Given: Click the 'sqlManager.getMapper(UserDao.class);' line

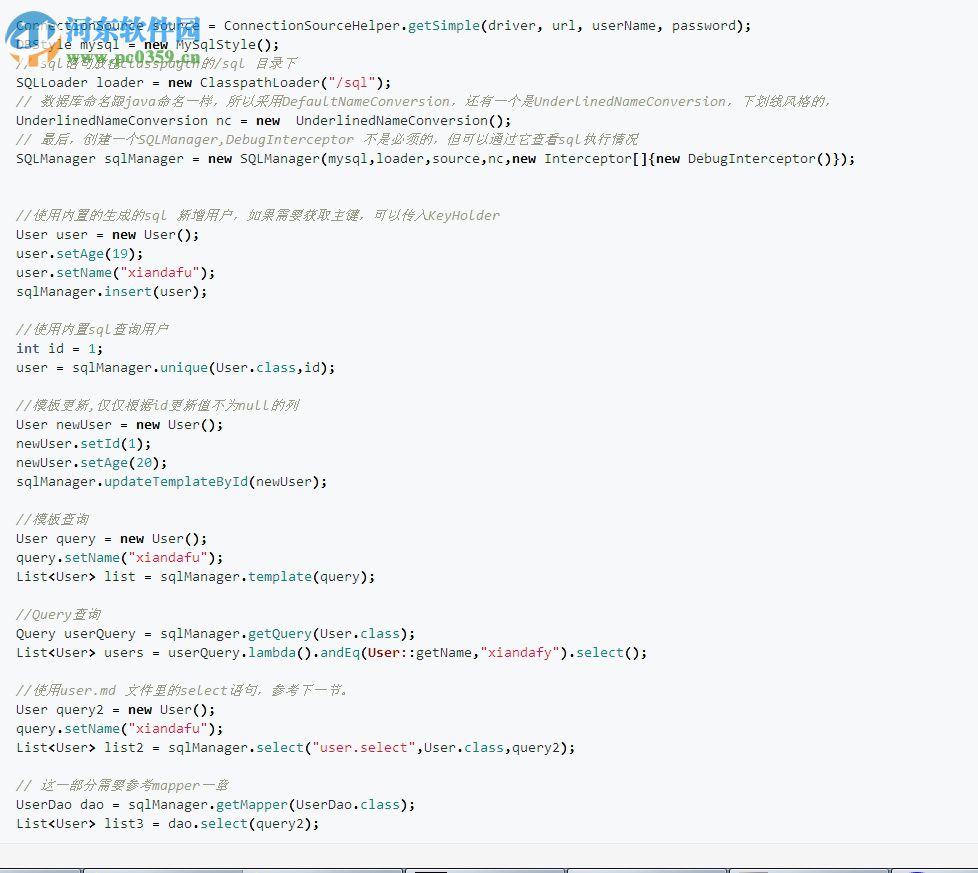Looking at the screenshot, I should click(x=216, y=805).
